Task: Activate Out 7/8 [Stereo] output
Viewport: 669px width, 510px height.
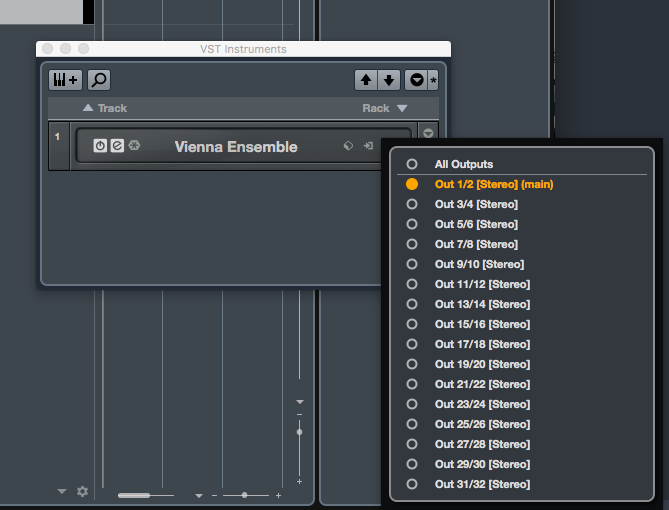Action: (x=522, y=244)
